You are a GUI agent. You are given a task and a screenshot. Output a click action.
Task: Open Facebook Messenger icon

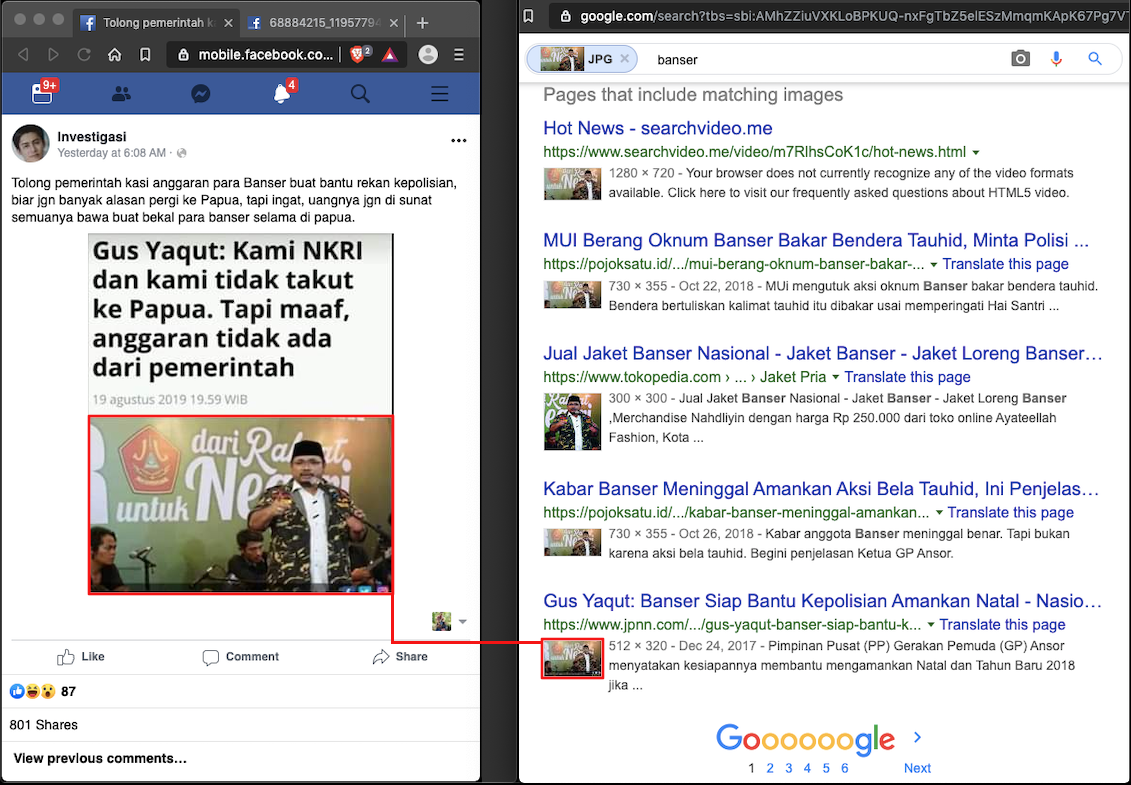point(201,94)
